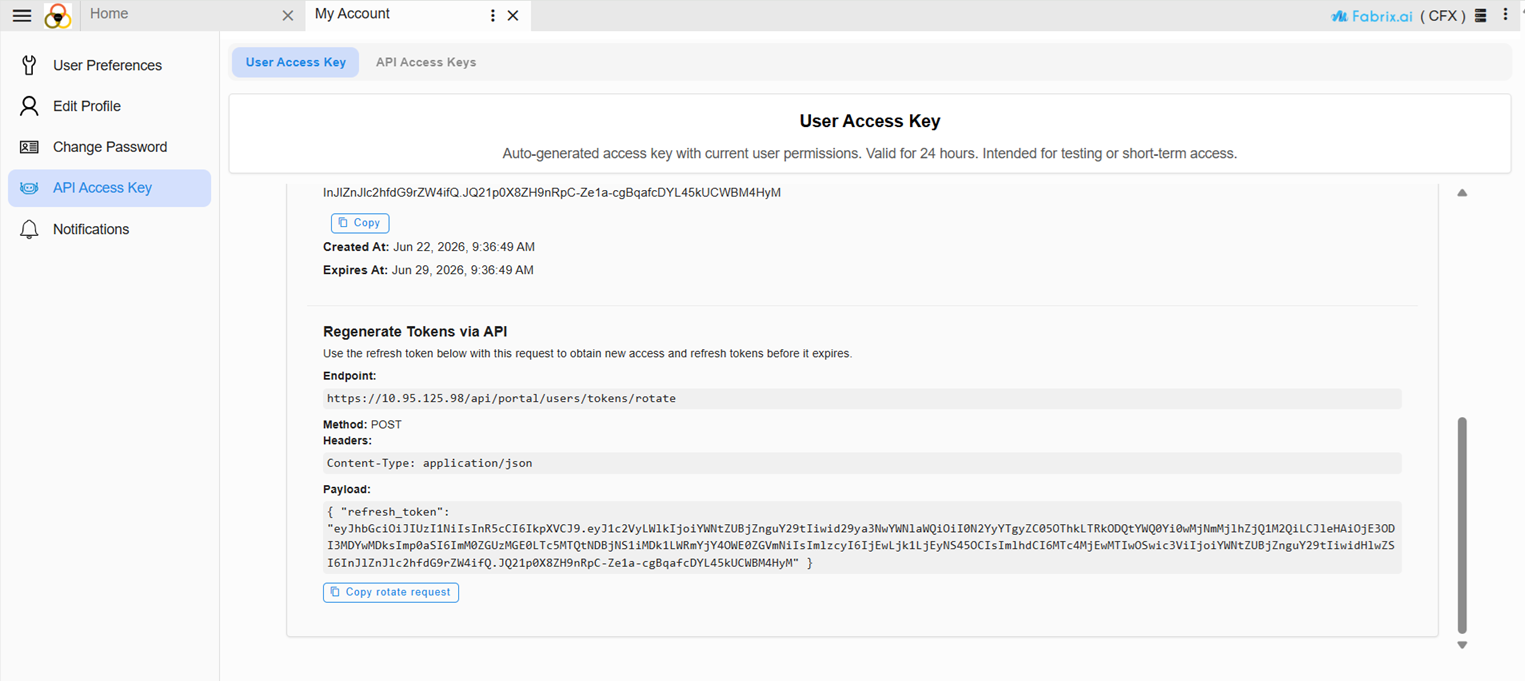This screenshot has width=1525, height=681.
Task: Click the refresh_token payload text block
Action: [x=861, y=538]
